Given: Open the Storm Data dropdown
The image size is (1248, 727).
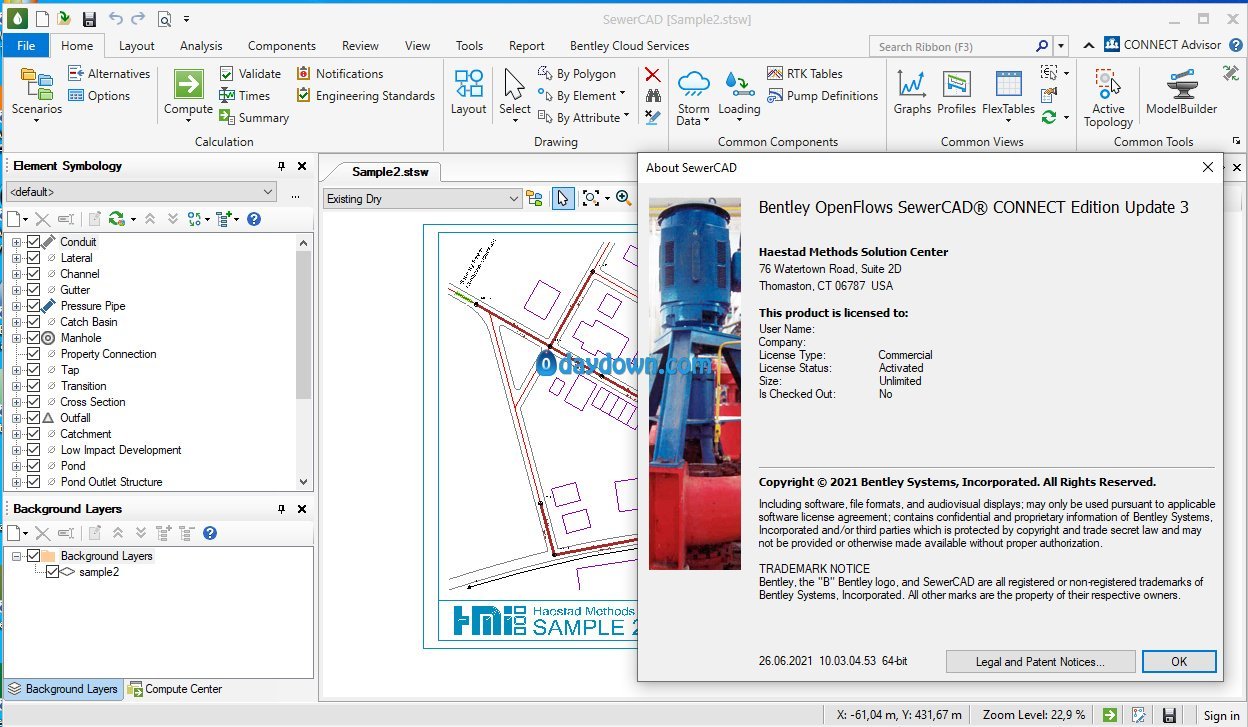Looking at the screenshot, I should pyautogui.click(x=693, y=97).
